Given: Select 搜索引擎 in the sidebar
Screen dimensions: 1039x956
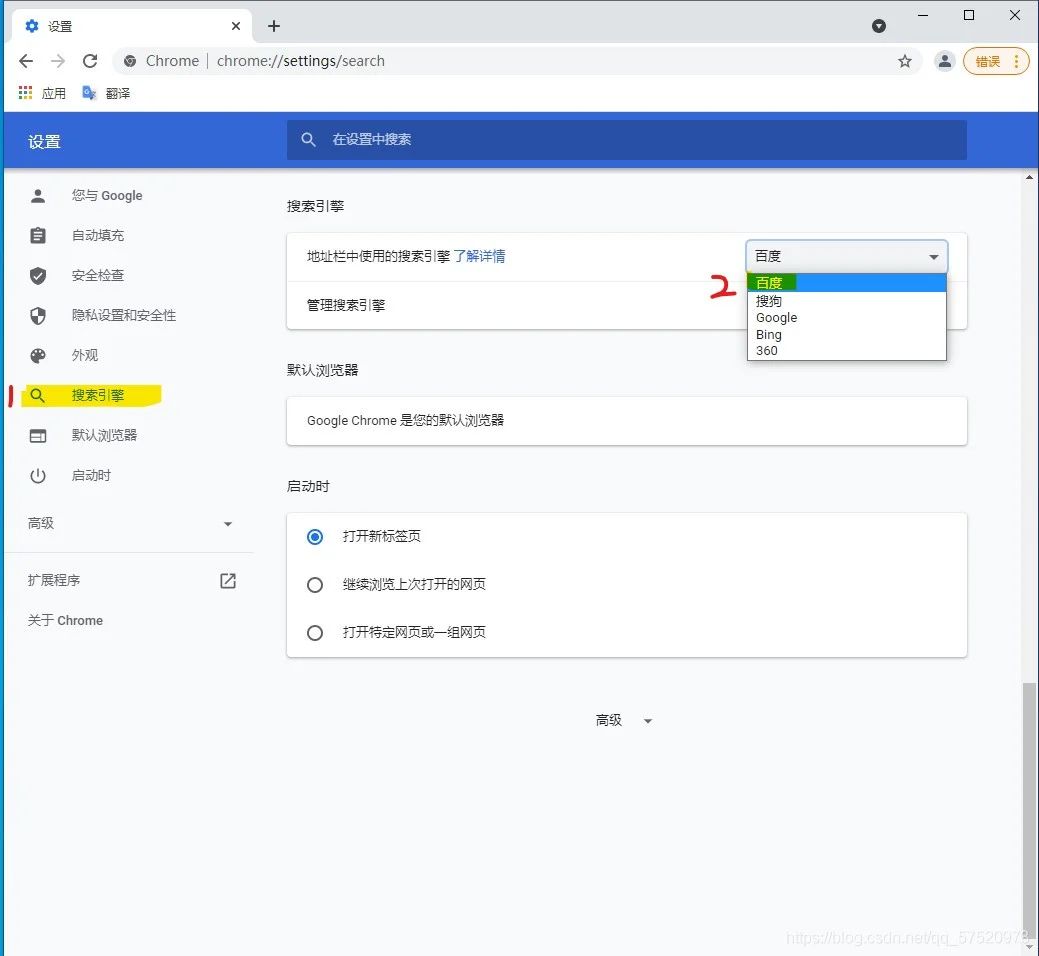Looking at the screenshot, I should coord(97,396).
